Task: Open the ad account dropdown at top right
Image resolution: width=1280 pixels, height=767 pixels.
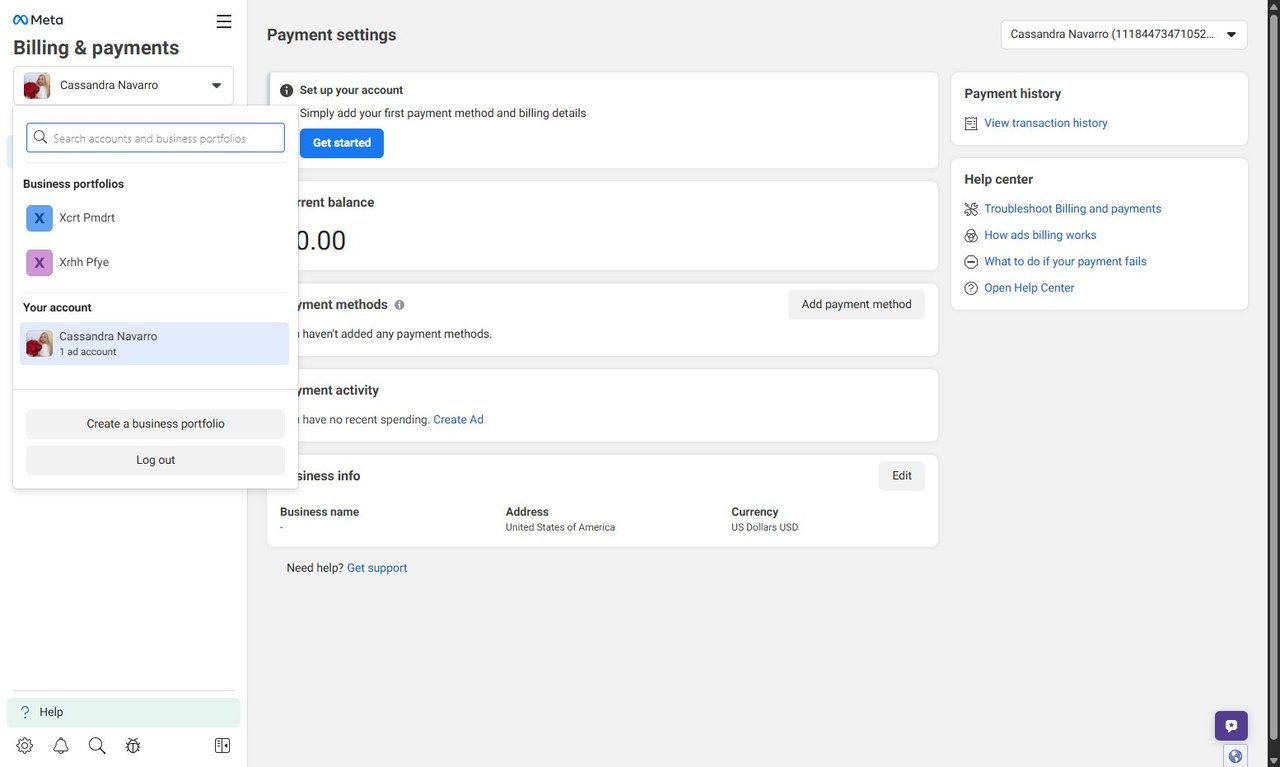Action: [x=1124, y=34]
